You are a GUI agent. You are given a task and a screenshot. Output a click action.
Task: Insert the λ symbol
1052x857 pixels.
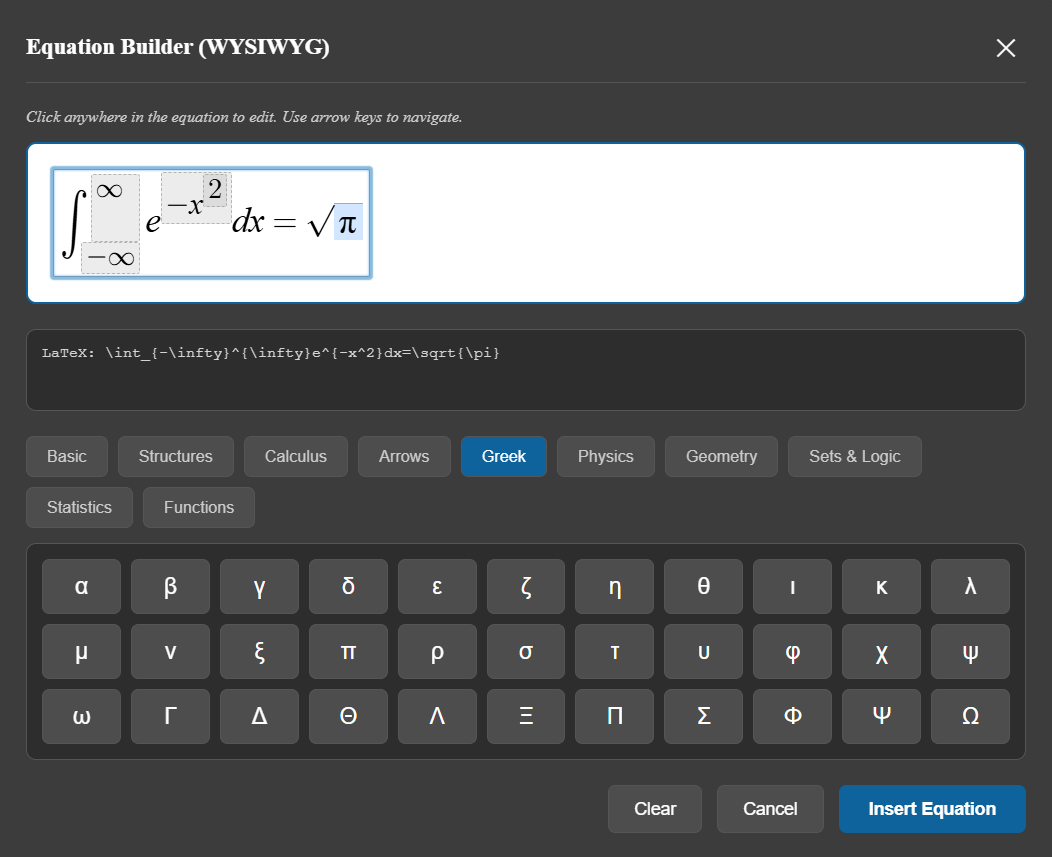pyautogui.click(x=970, y=587)
